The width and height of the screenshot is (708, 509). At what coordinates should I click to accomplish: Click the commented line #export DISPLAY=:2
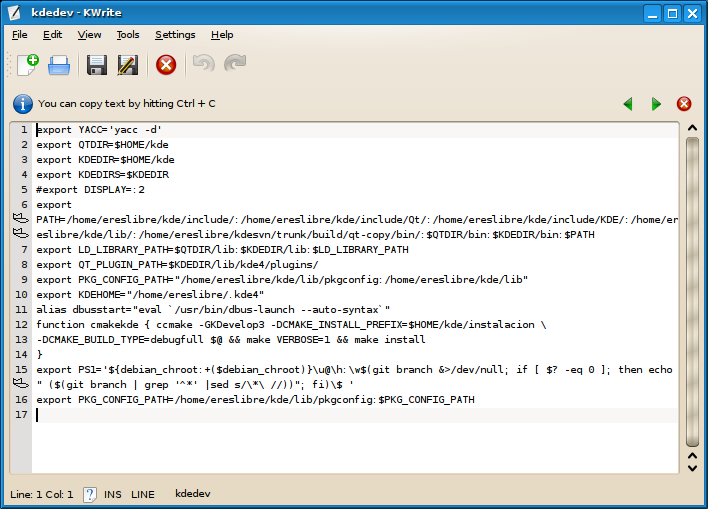point(90,190)
